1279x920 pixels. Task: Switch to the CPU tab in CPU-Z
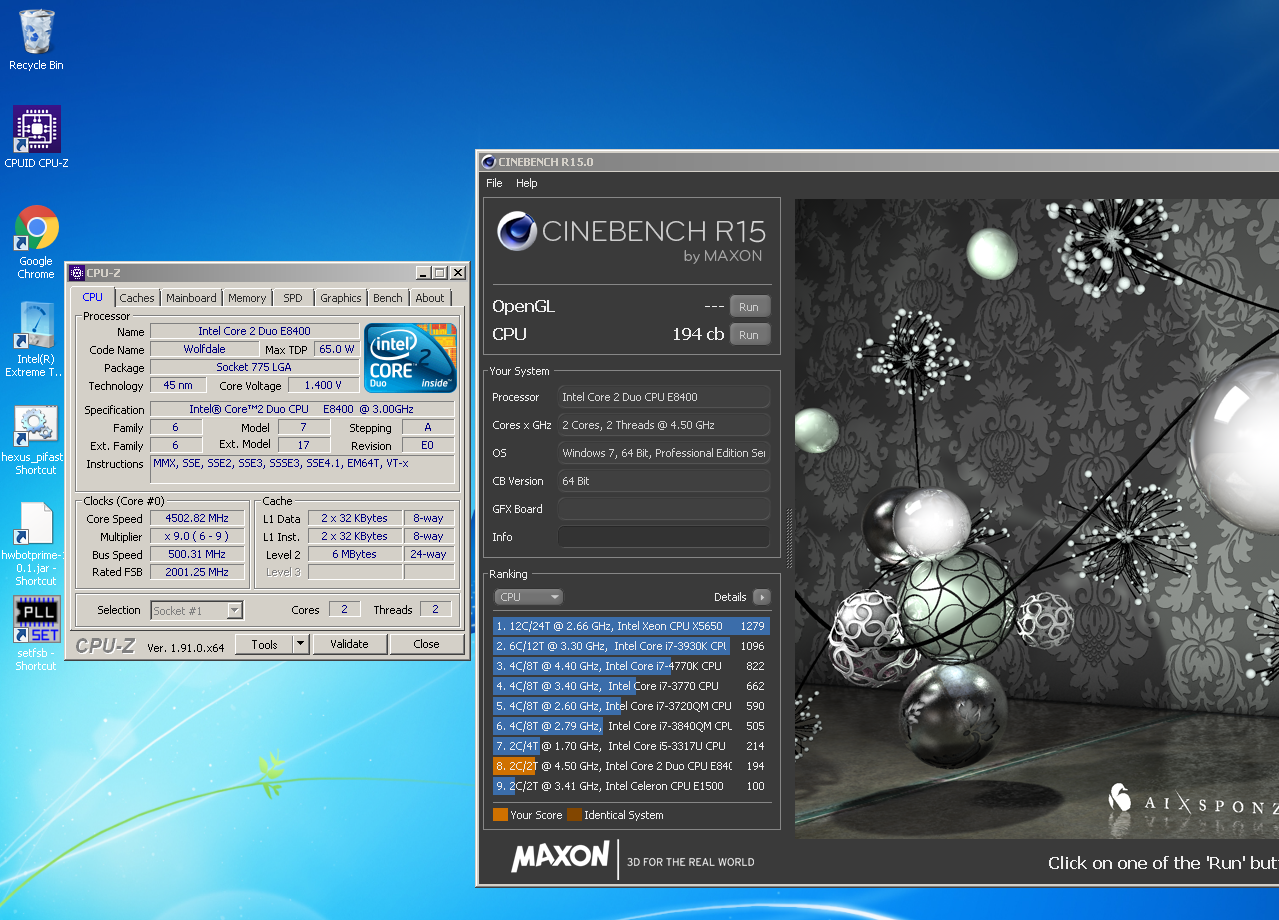[x=92, y=297]
